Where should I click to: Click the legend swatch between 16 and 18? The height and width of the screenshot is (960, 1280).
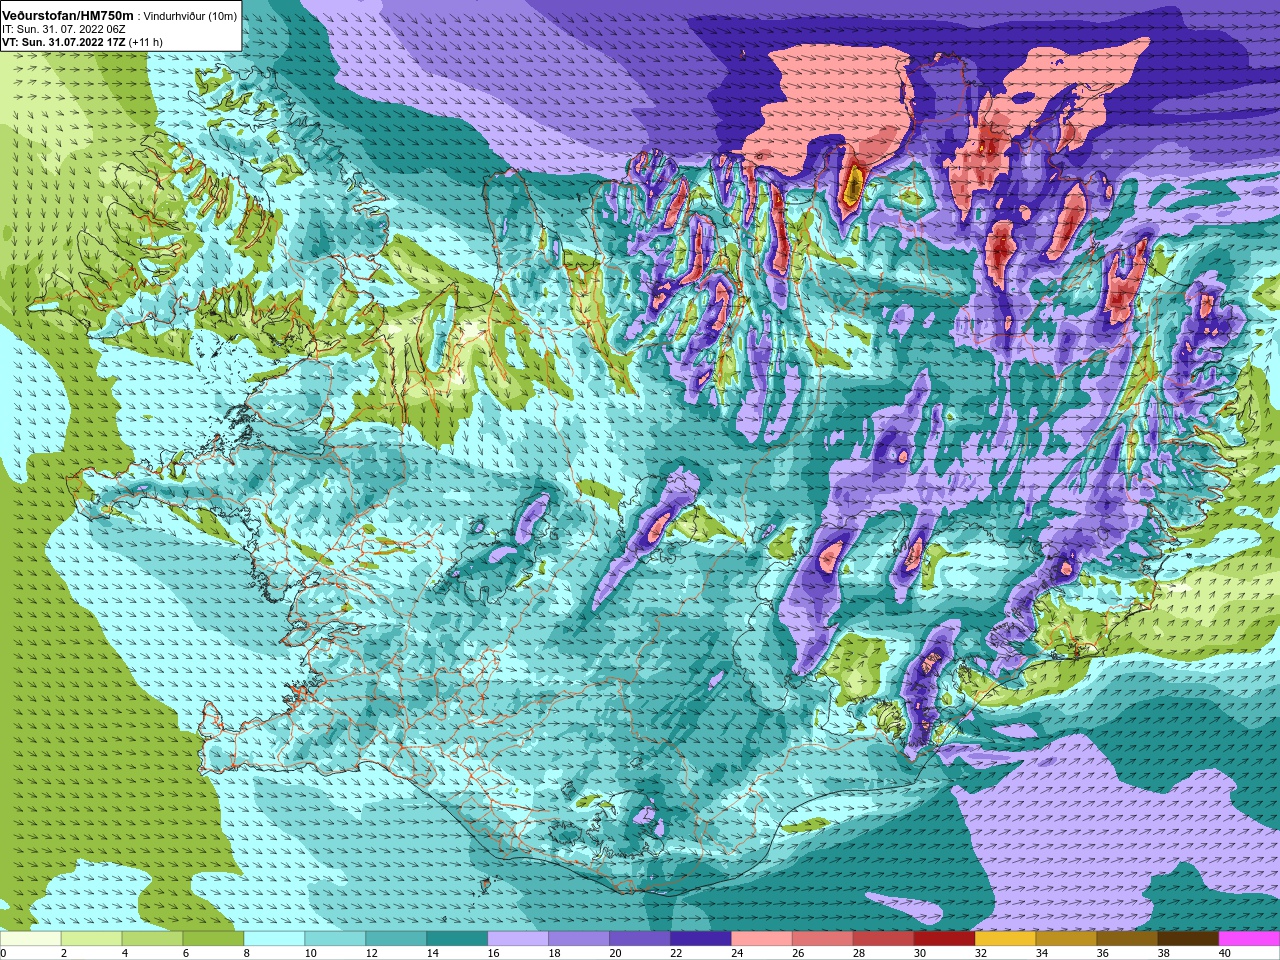click(519, 939)
